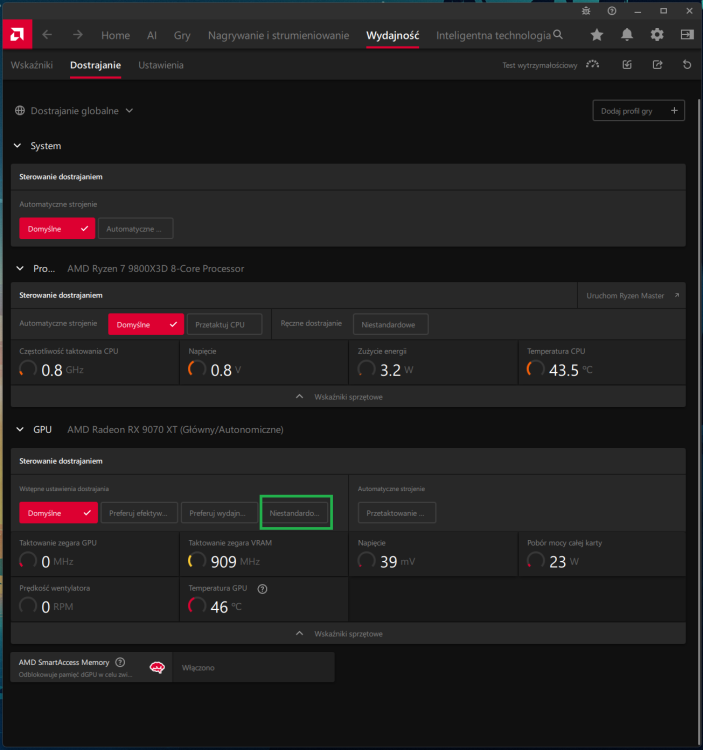The height and width of the screenshot is (750, 703).
Task: Open Nagrywanie i strumieniowanie tab
Action: point(278,35)
